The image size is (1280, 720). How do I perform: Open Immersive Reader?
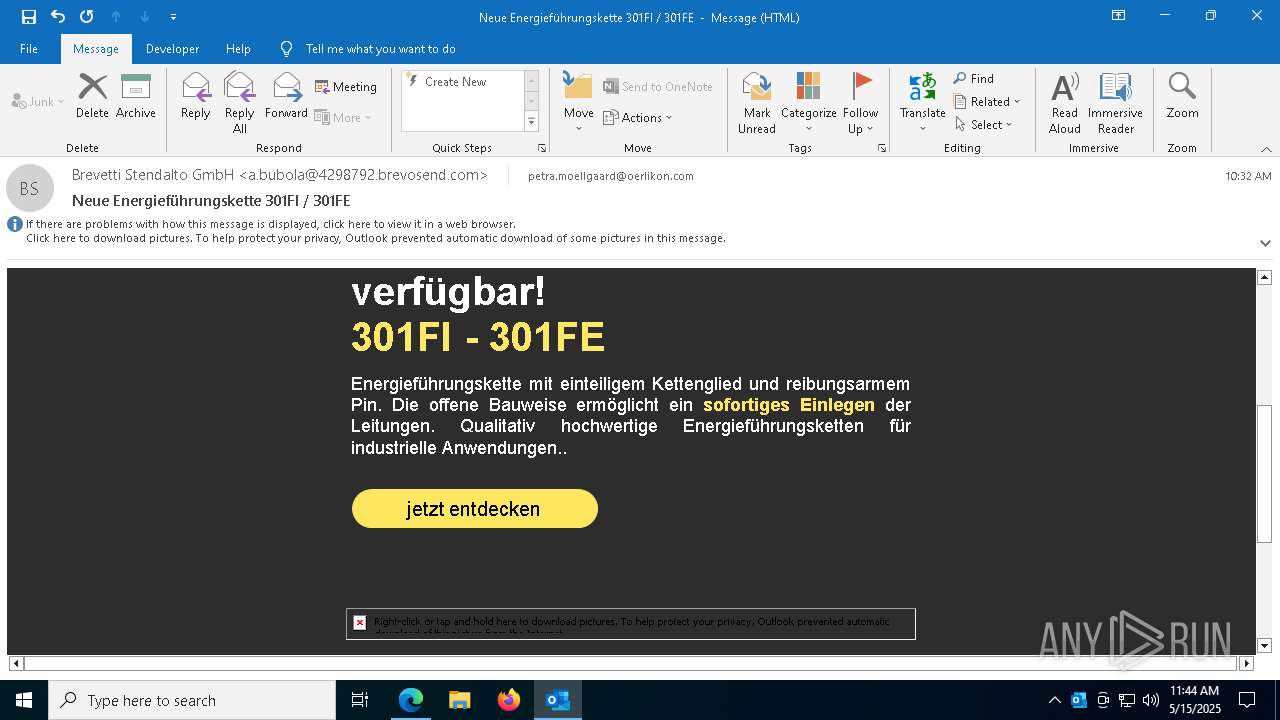(x=1115, y=102)
